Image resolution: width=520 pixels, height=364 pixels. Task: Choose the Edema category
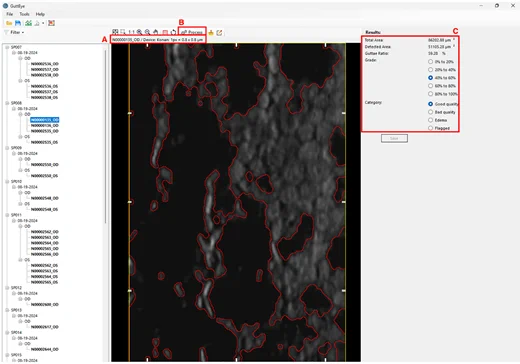click(x=430, y=120)
